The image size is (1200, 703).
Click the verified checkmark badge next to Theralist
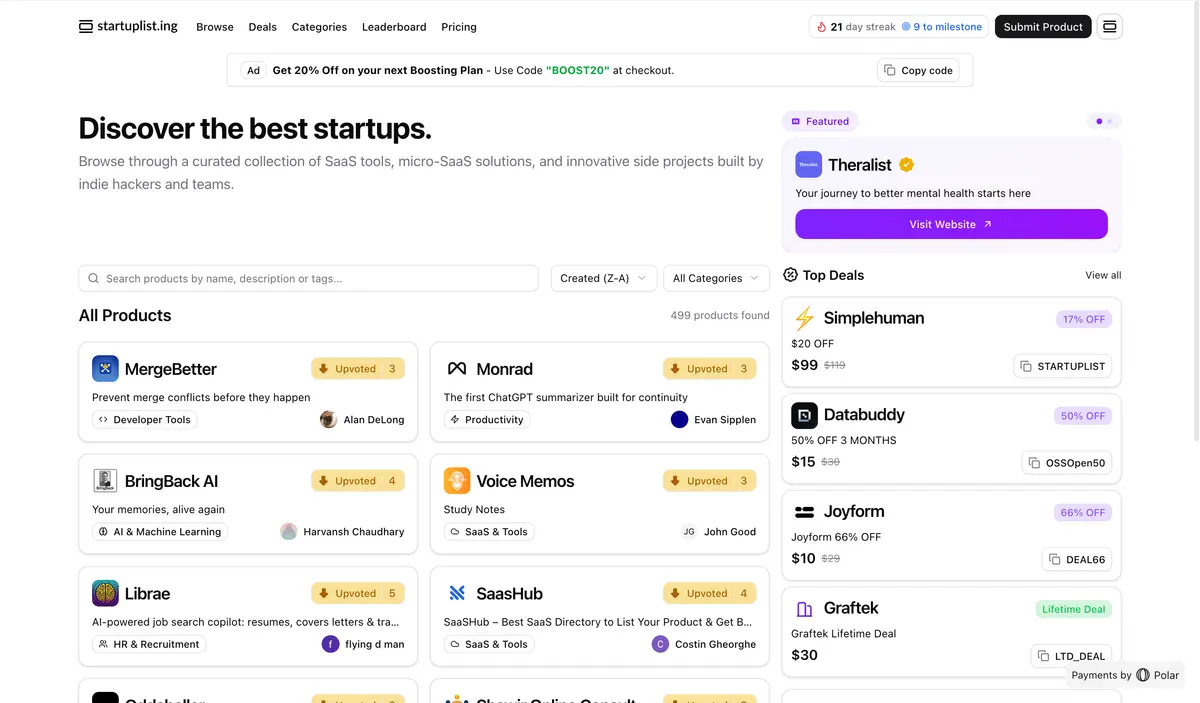[906, 164]
